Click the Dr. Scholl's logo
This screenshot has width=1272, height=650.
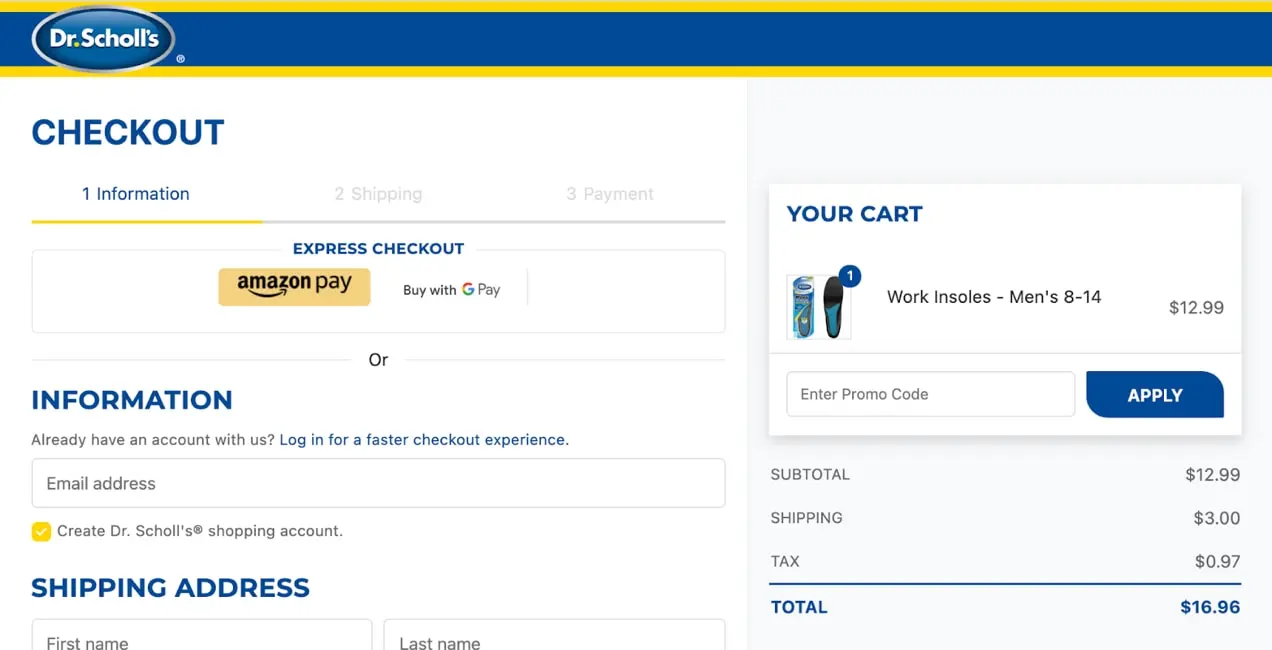tap(104, 40)
